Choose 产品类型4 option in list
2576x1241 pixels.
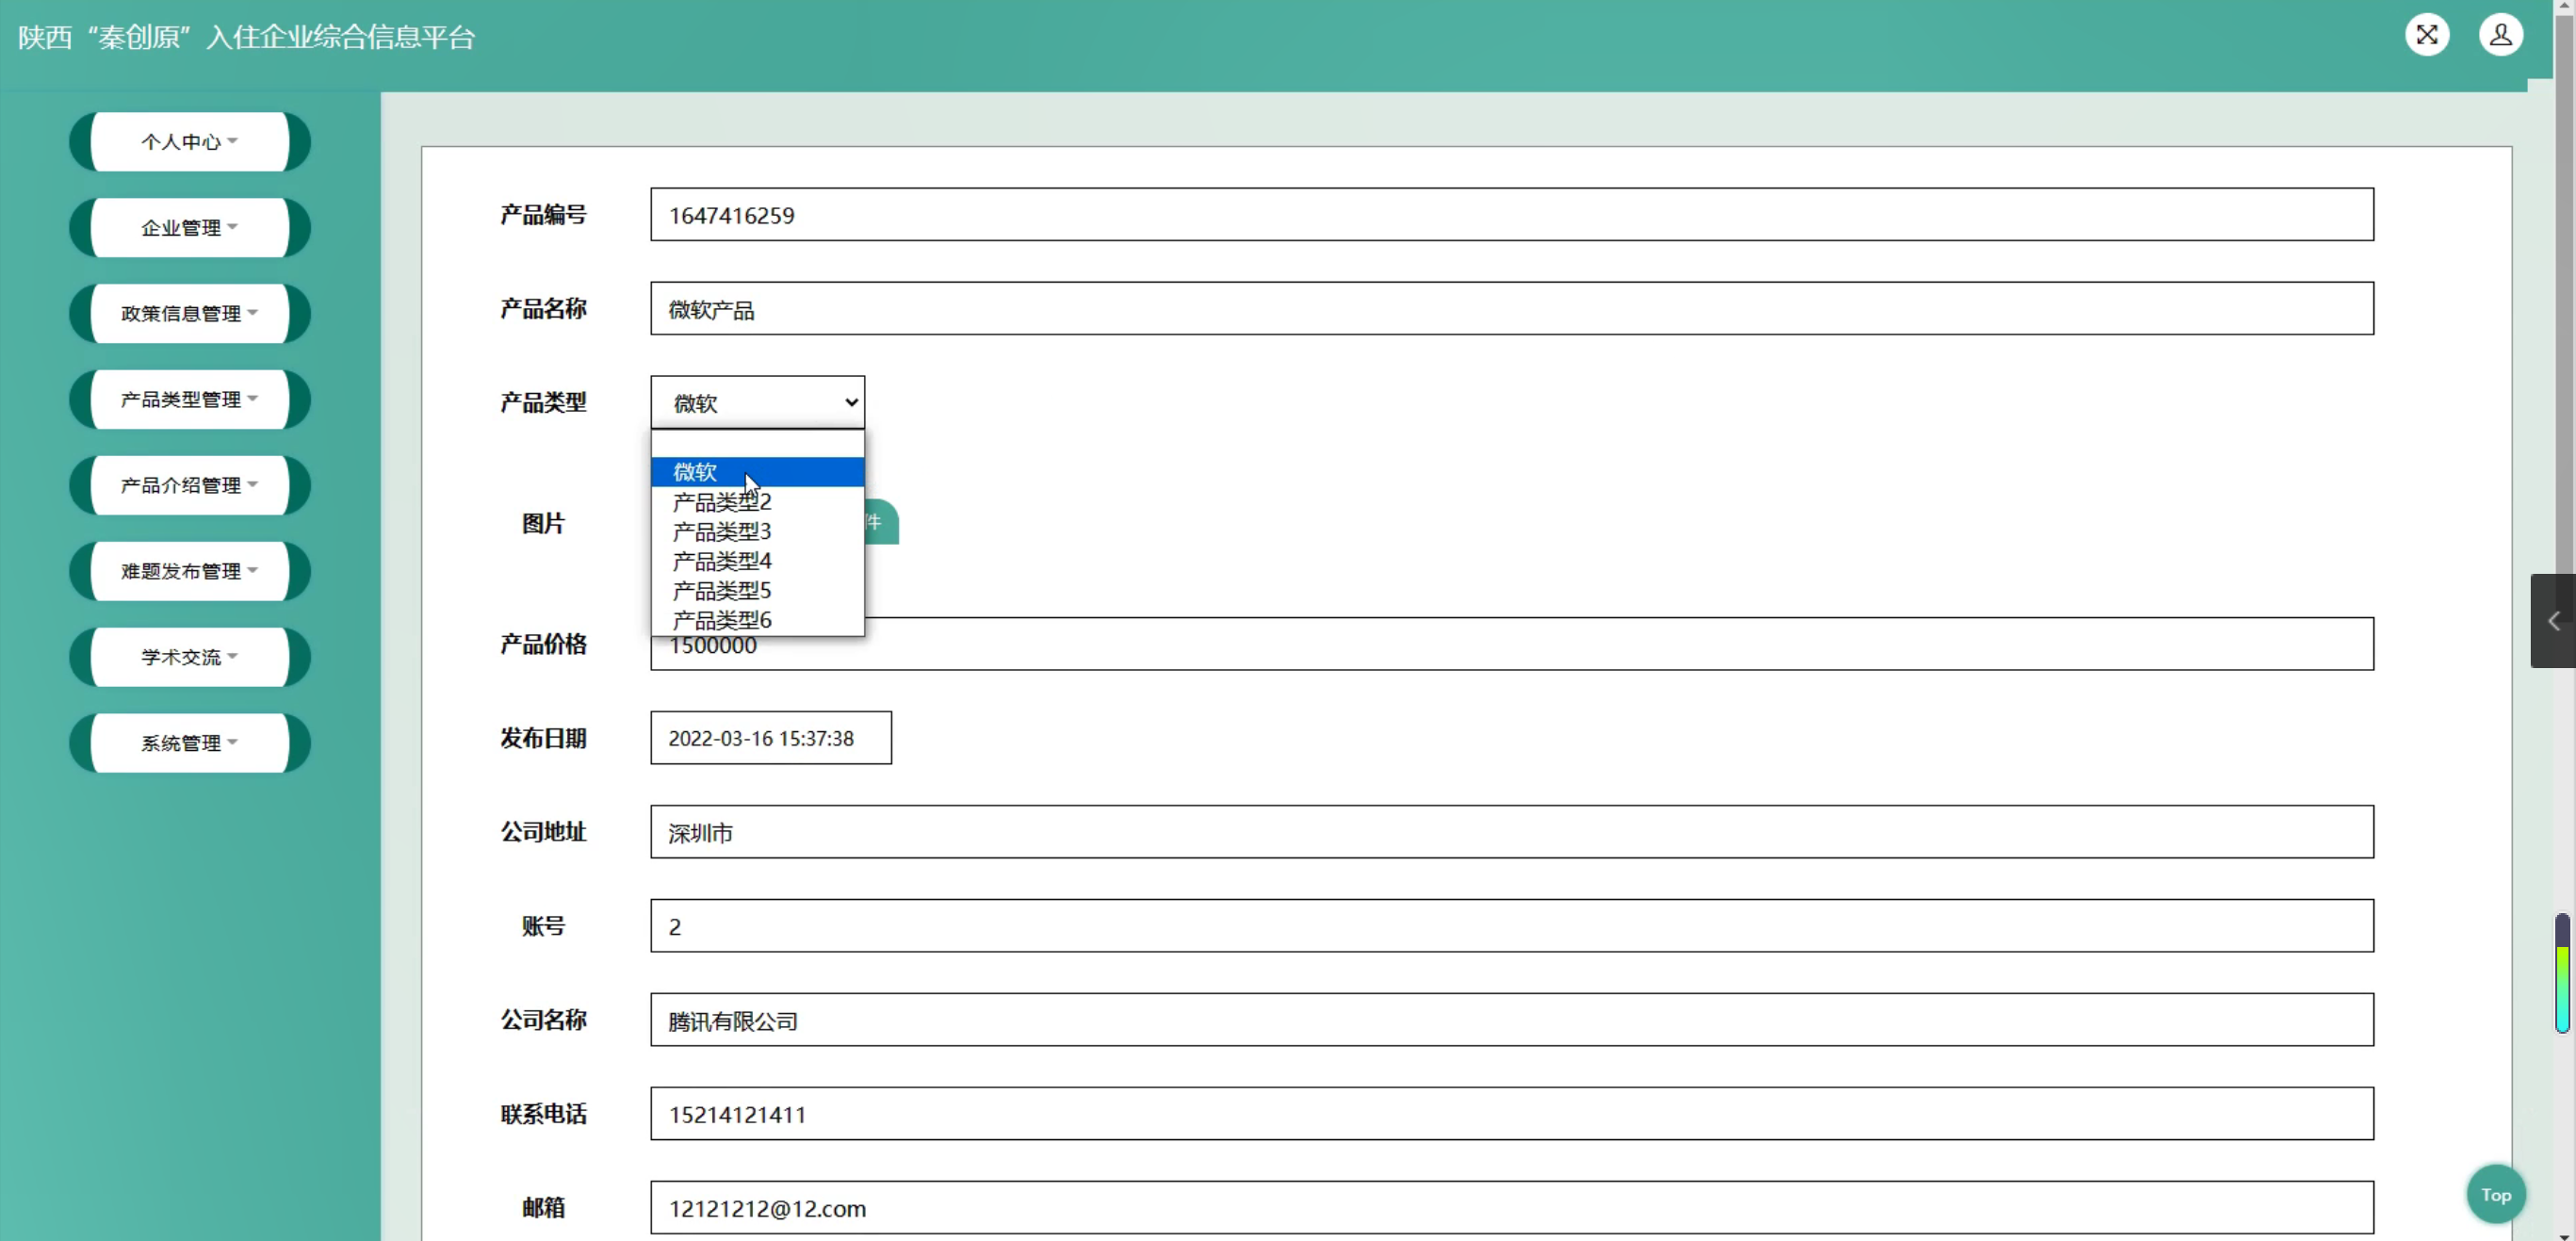tap(722, 561)
